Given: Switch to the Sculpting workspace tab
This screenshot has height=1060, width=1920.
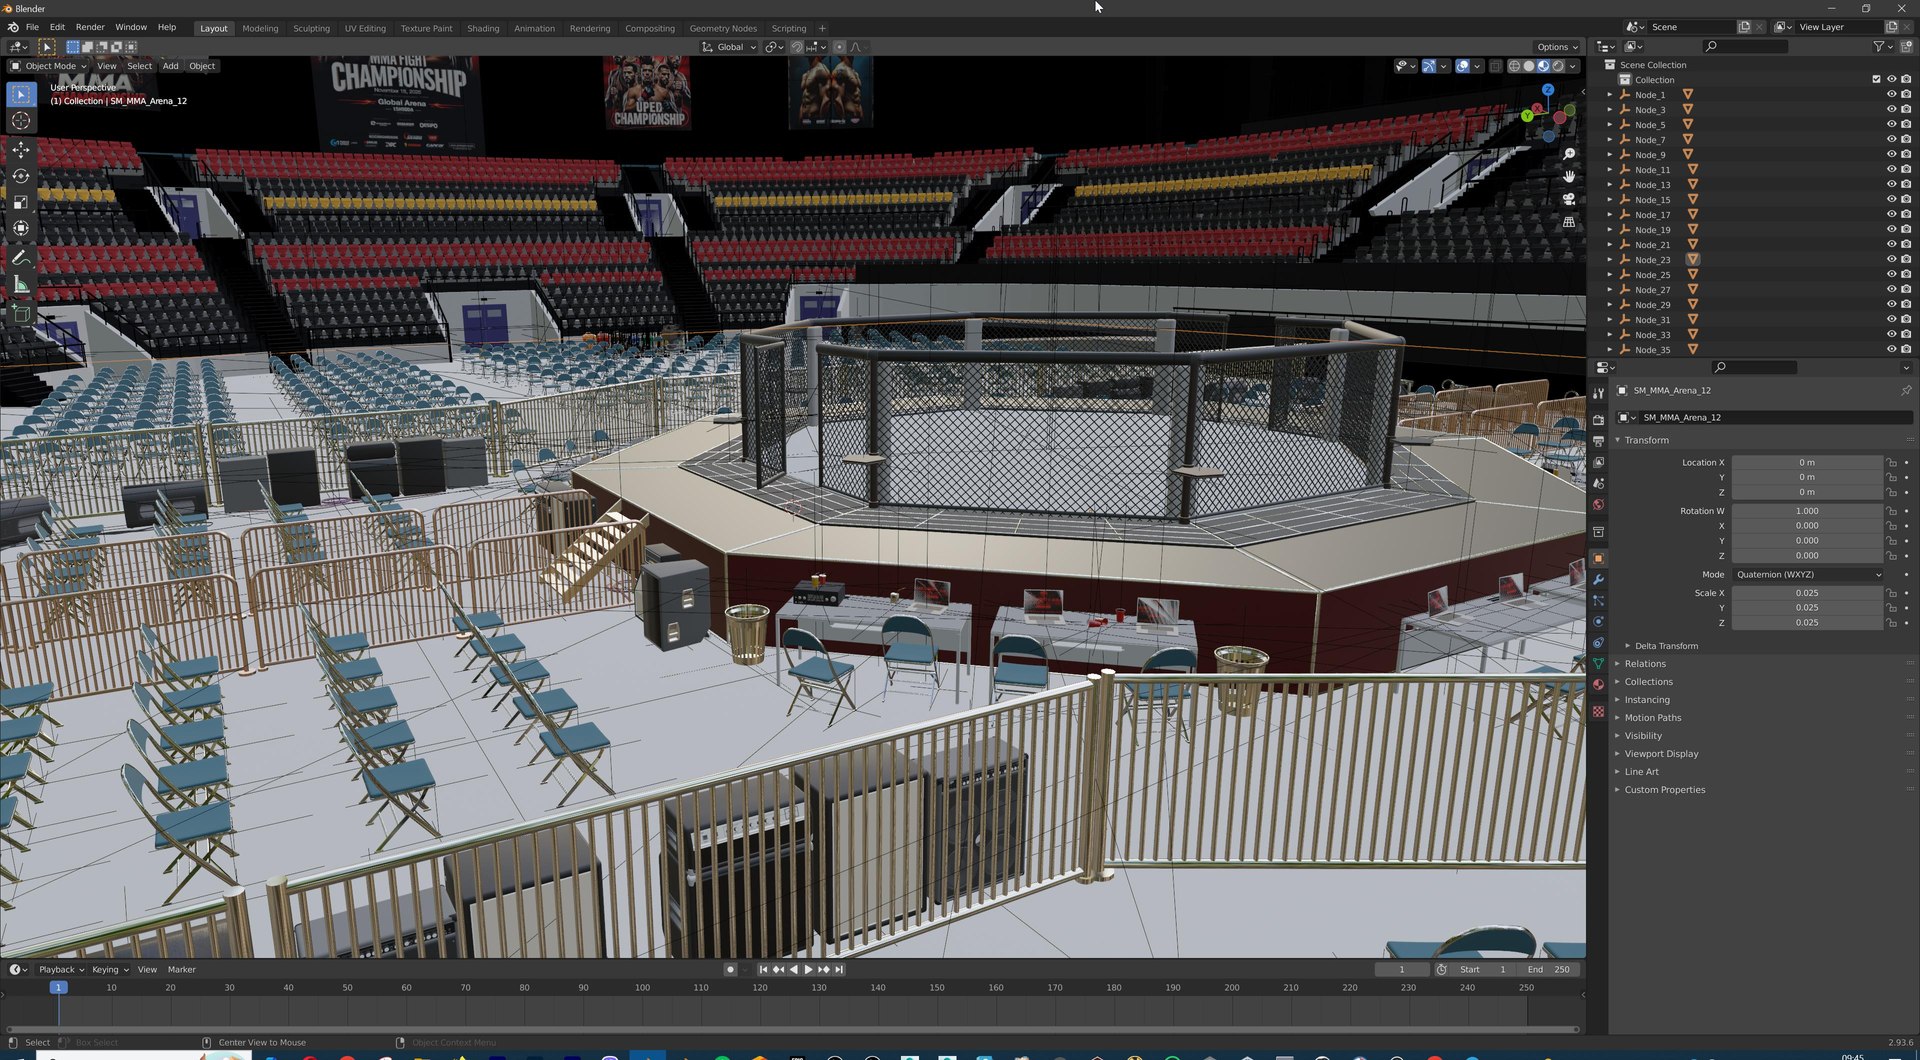Looking at the screenshot, I should (x=311, y=28).
